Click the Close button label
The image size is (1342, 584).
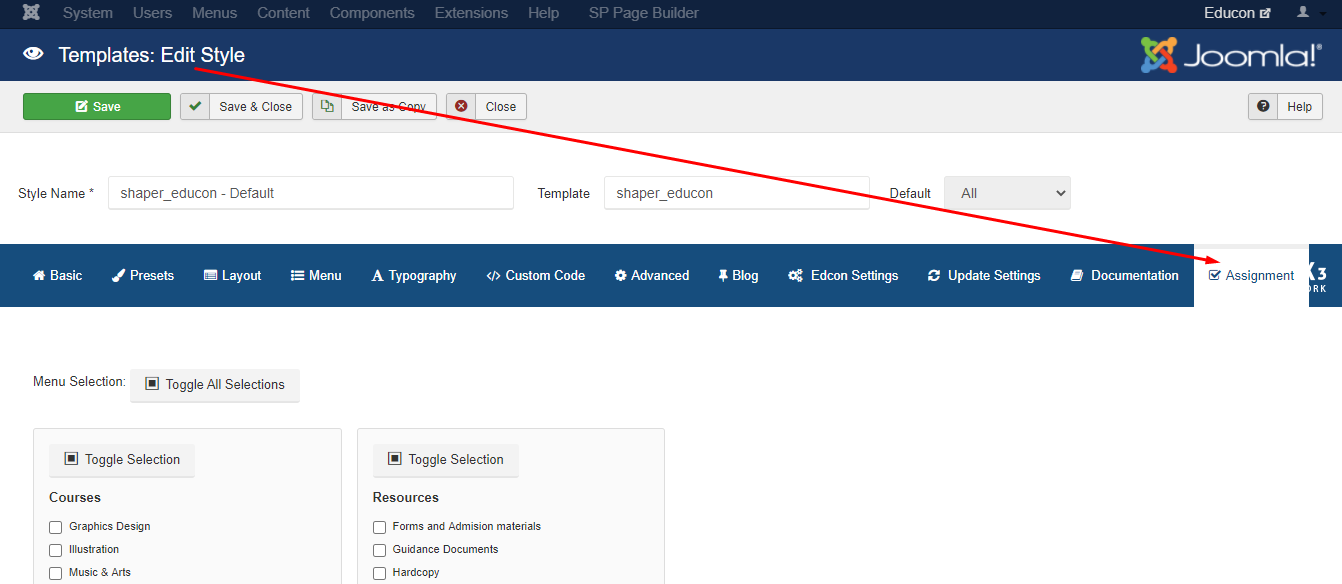pos(501,106)
